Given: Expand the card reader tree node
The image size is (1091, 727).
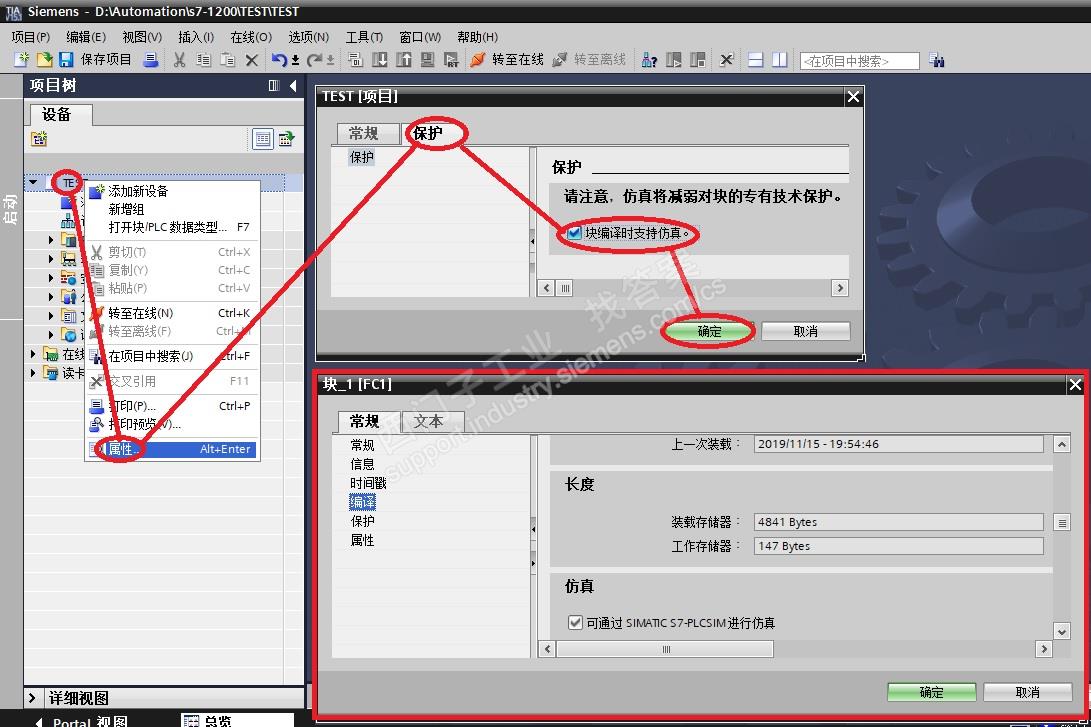Looking at the screenshot, I should pos(33,373).
